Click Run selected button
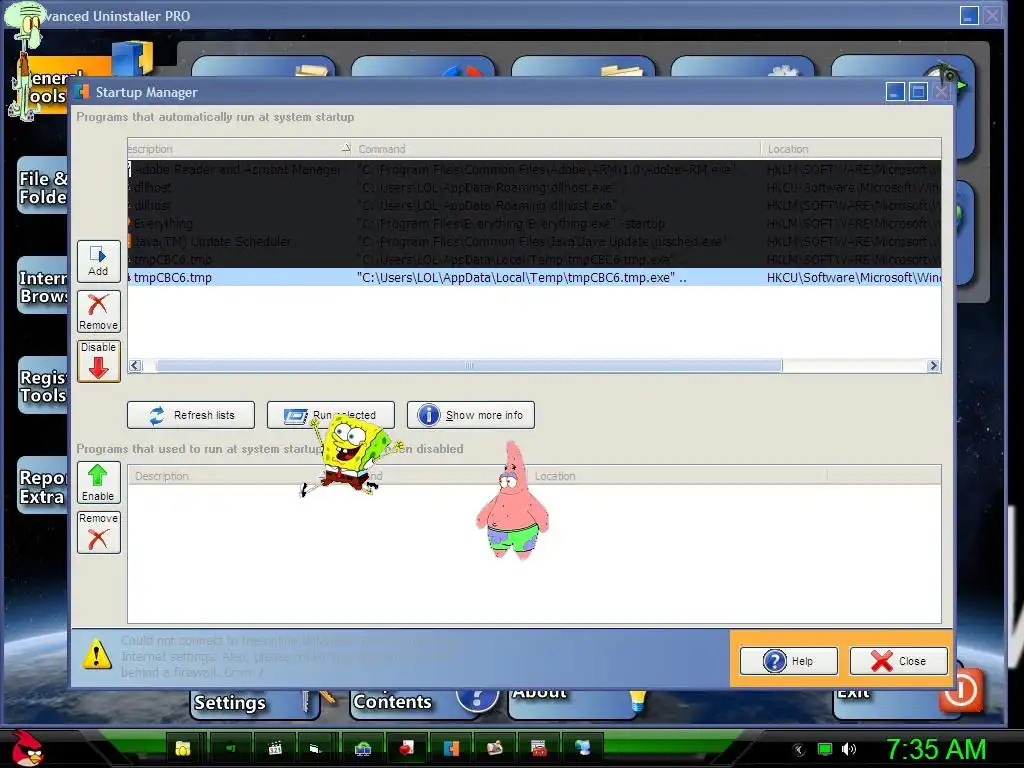1024x768 pixels. coord(330,415)
